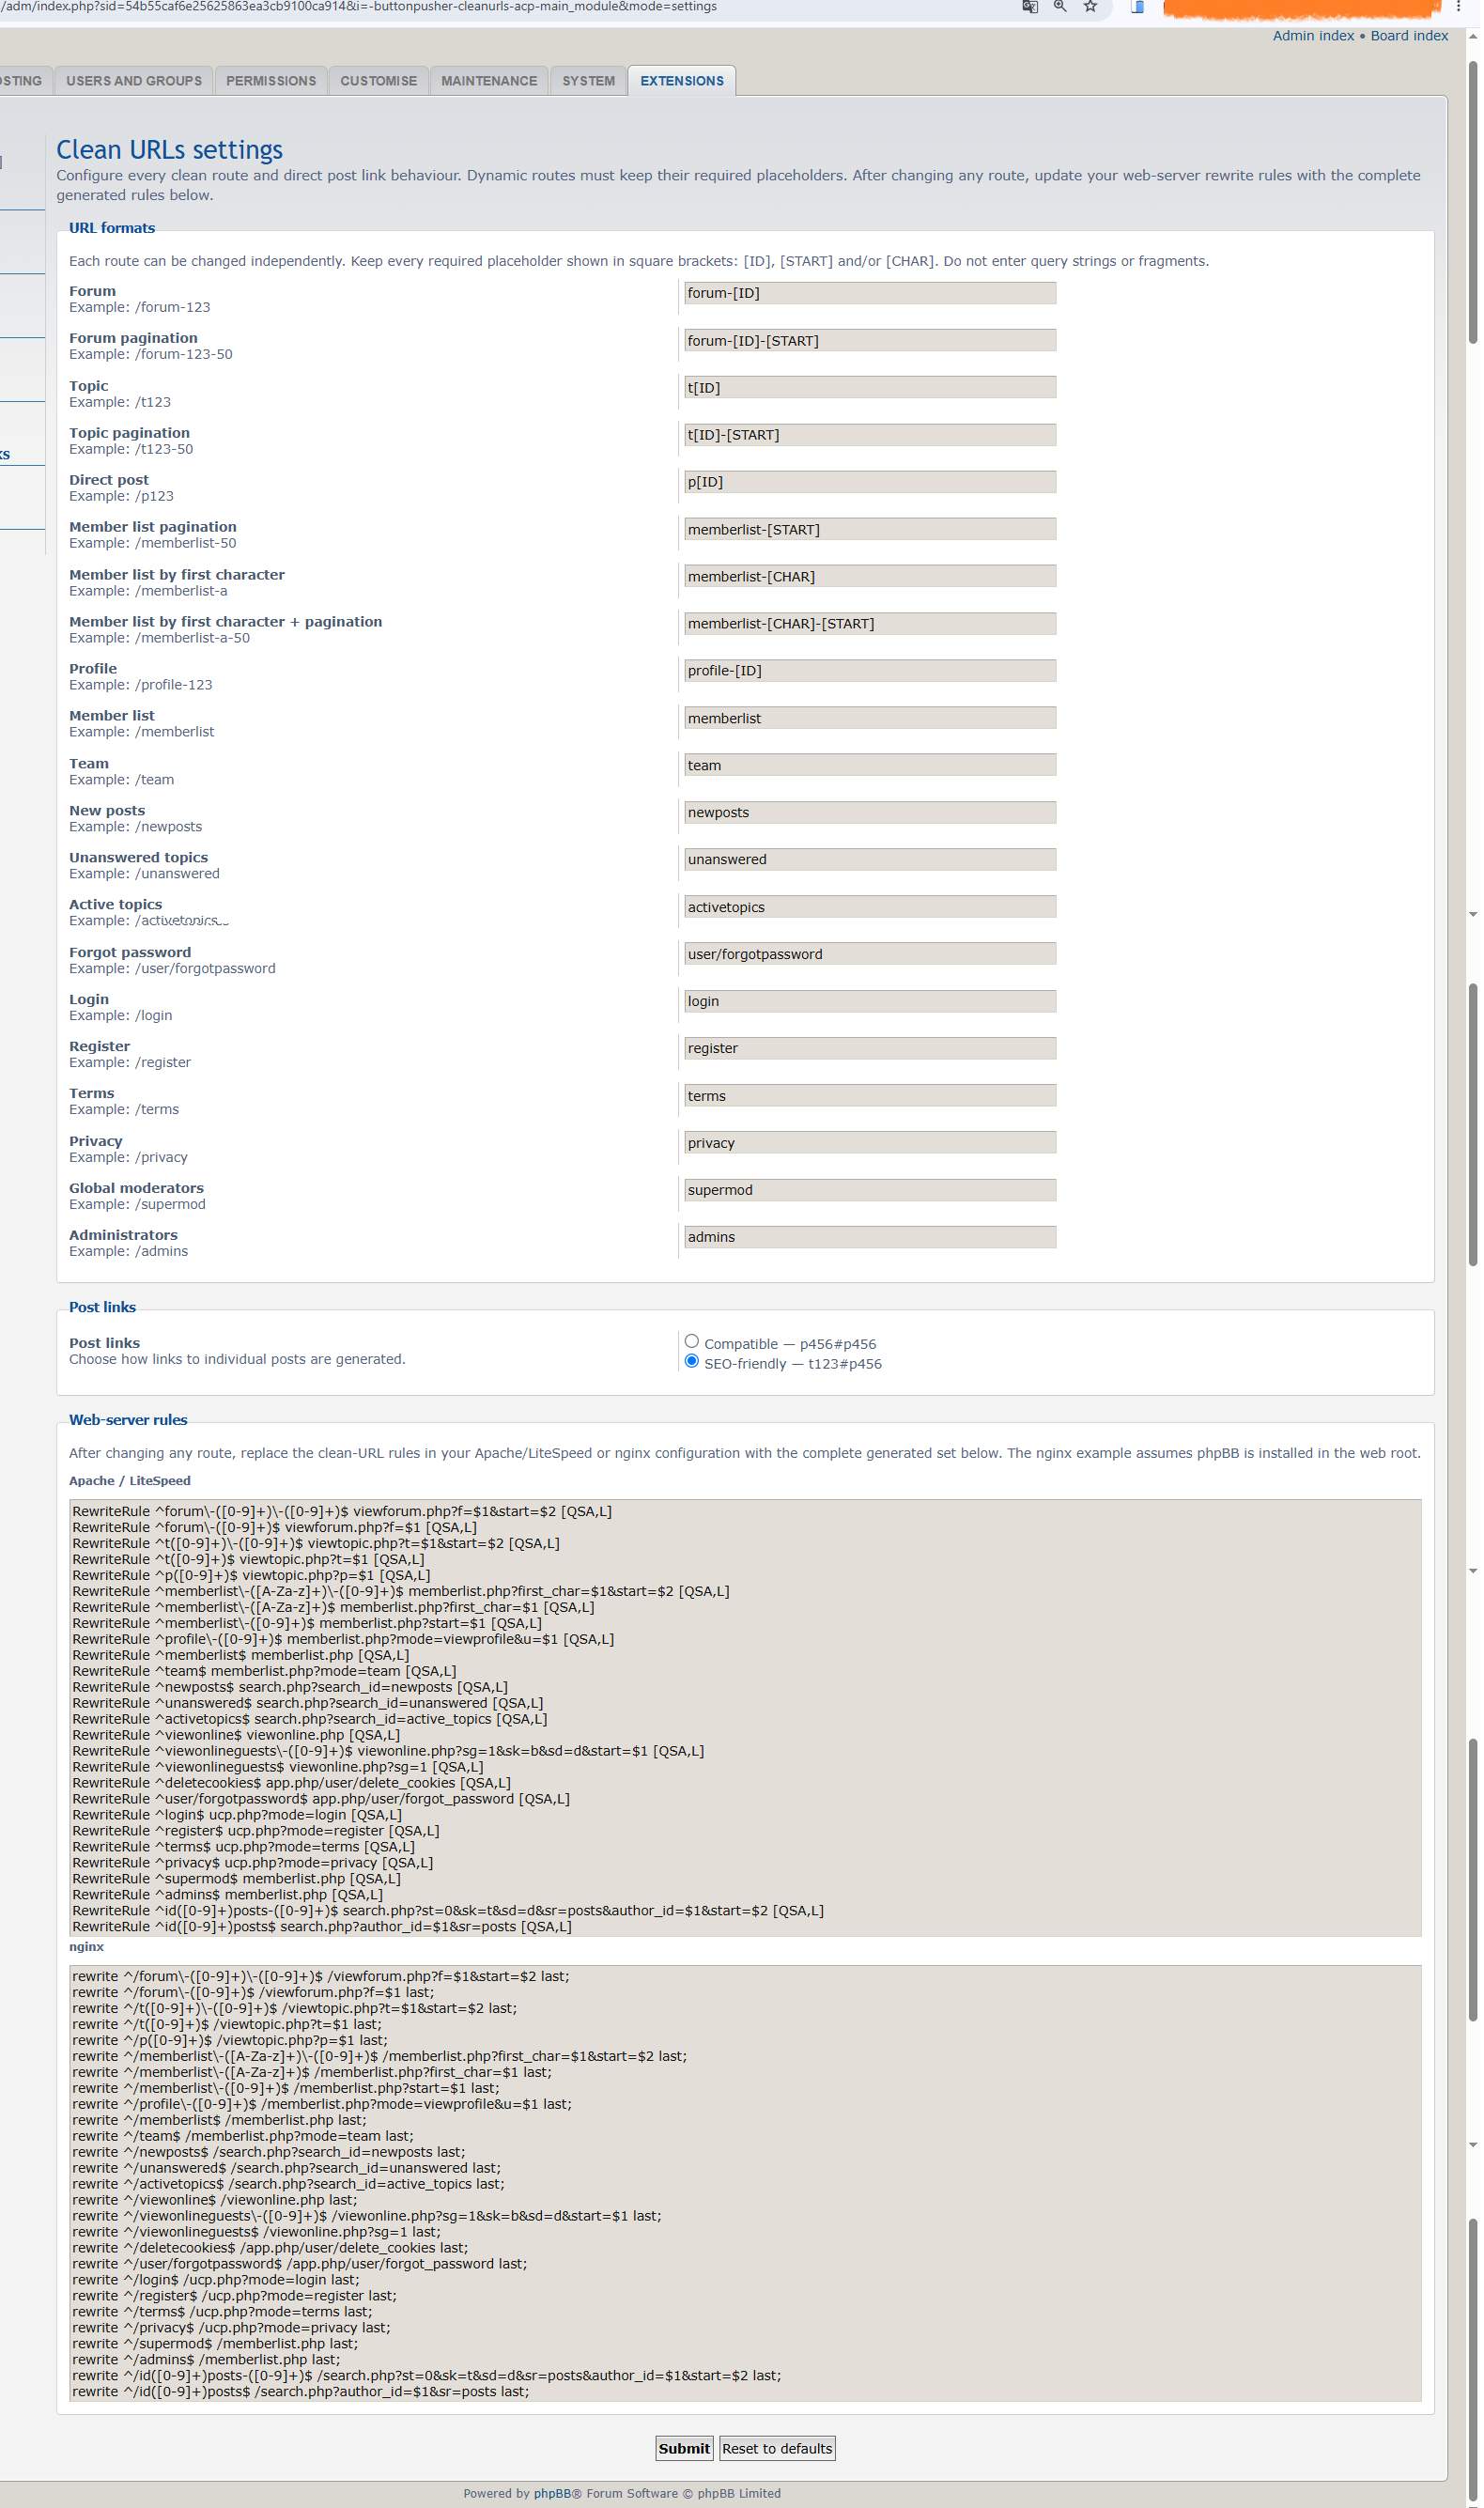This screenshot has height=2508, width=1484.
Task: Edit the Member list pagination field
Action: click(x=870, y=530)
